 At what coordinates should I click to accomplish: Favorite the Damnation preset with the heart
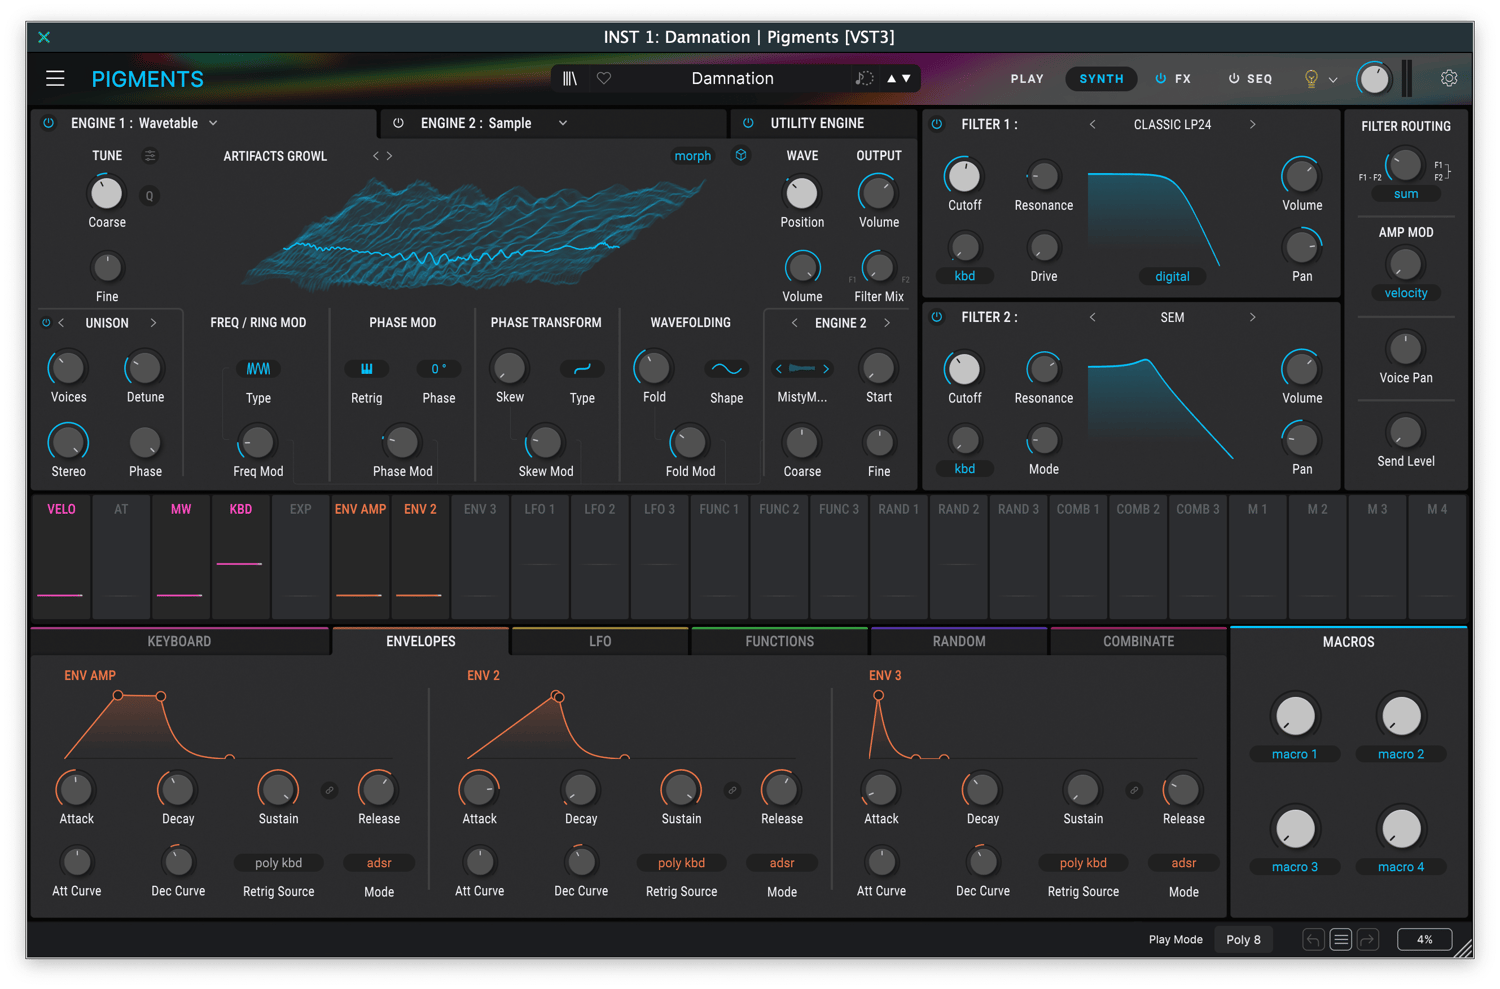tap(604, 79)
